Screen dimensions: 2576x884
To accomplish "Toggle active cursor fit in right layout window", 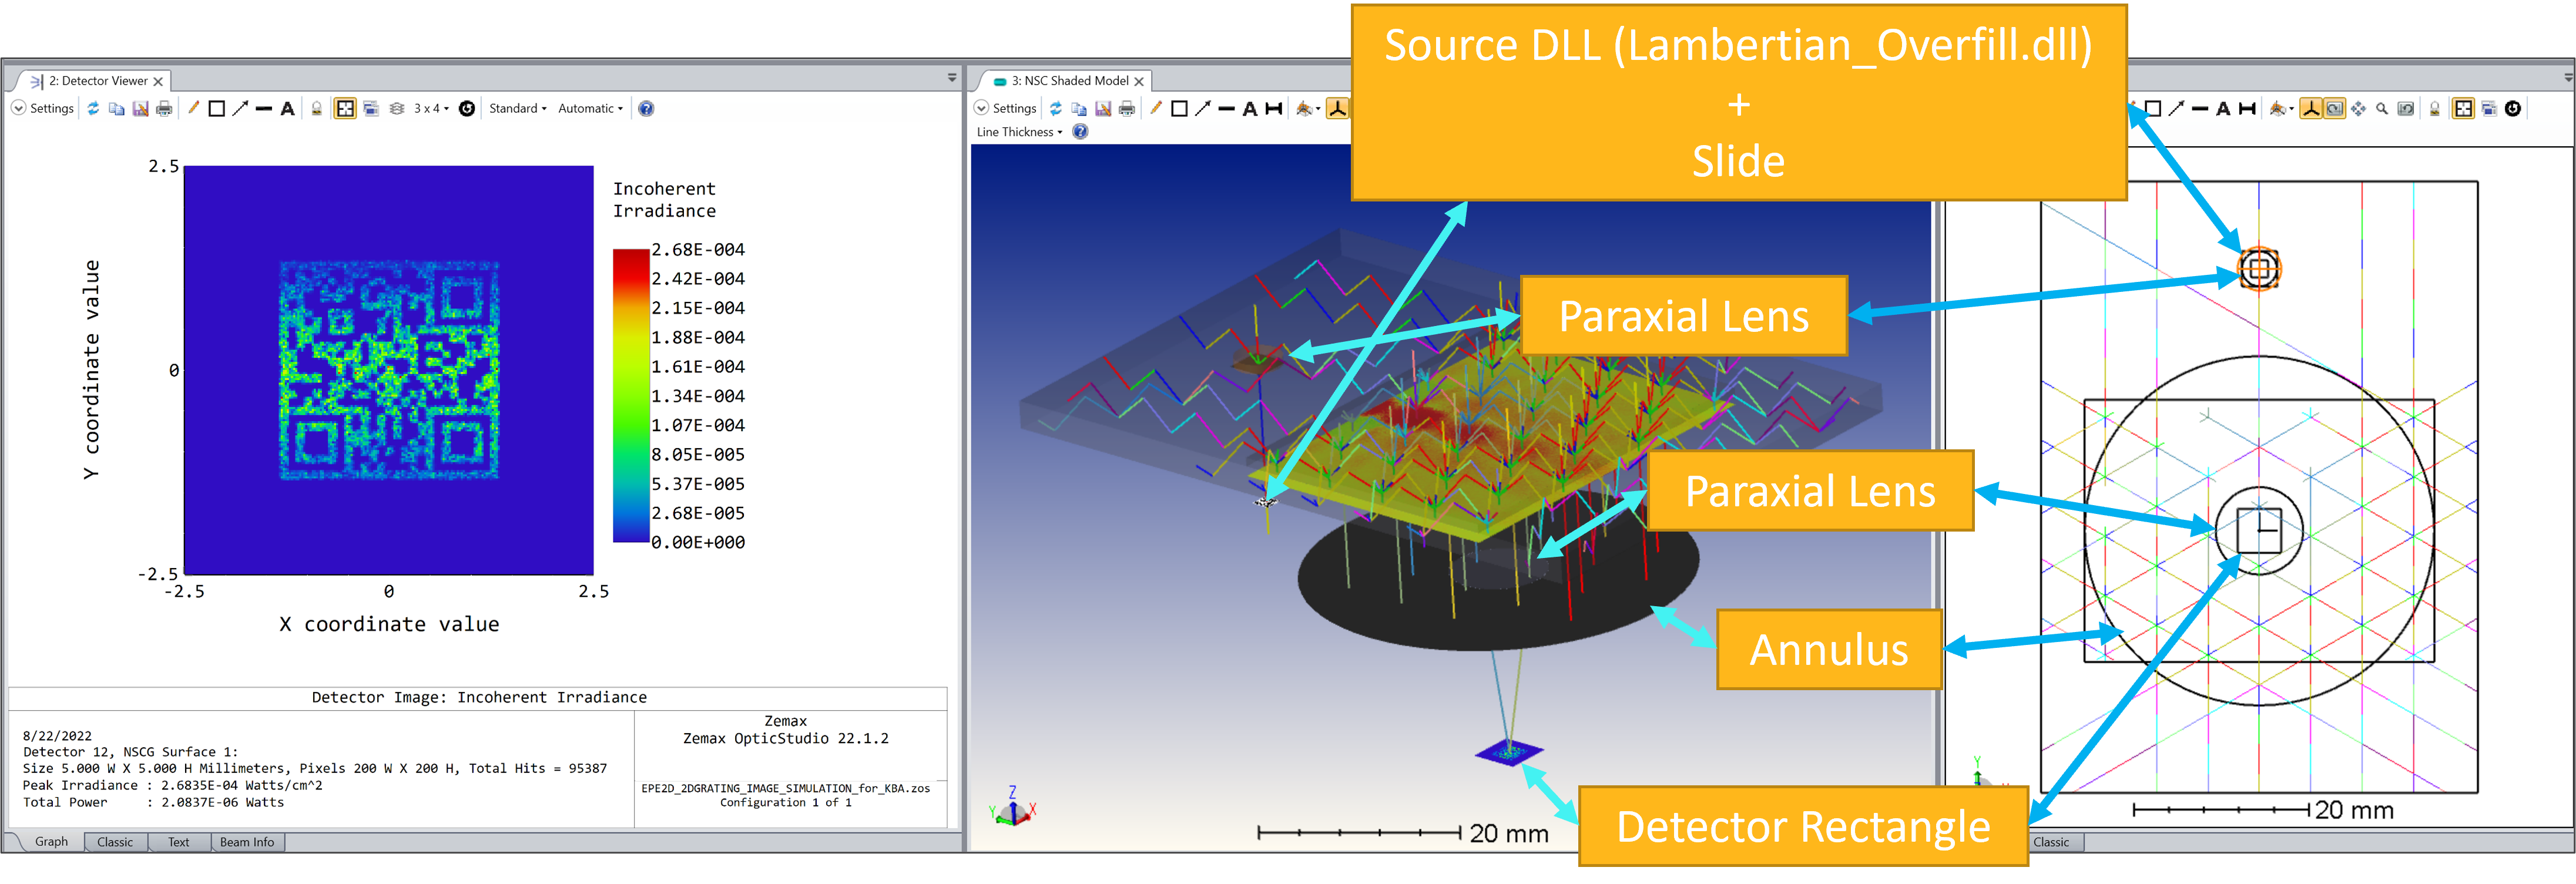I will point(2464,108).
